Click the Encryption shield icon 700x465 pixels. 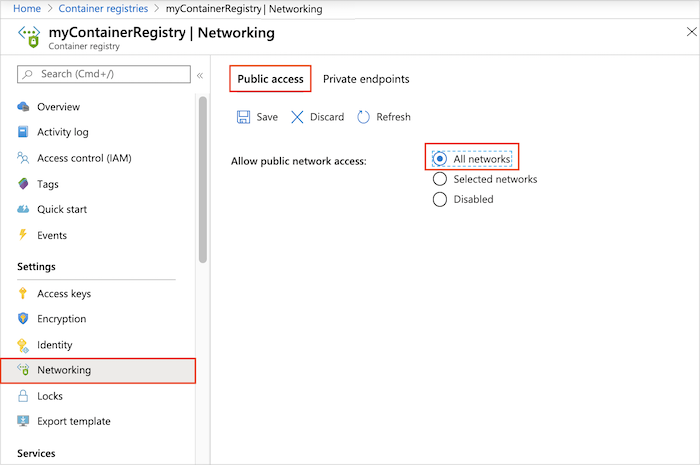[24, 319]
